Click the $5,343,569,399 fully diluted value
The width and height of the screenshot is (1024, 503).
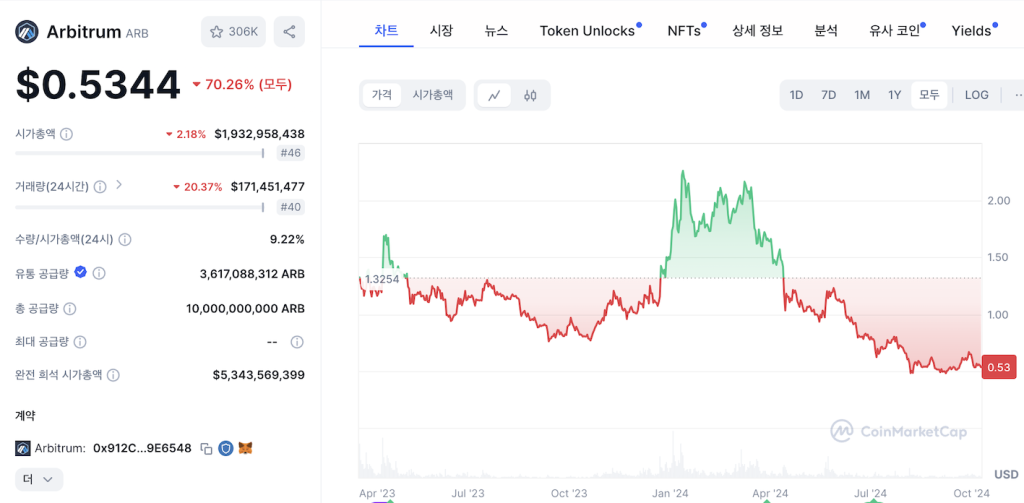259,375
